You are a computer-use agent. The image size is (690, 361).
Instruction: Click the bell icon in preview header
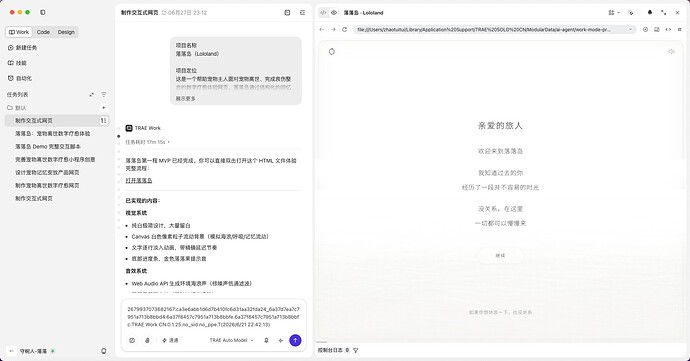click(650, 13)
